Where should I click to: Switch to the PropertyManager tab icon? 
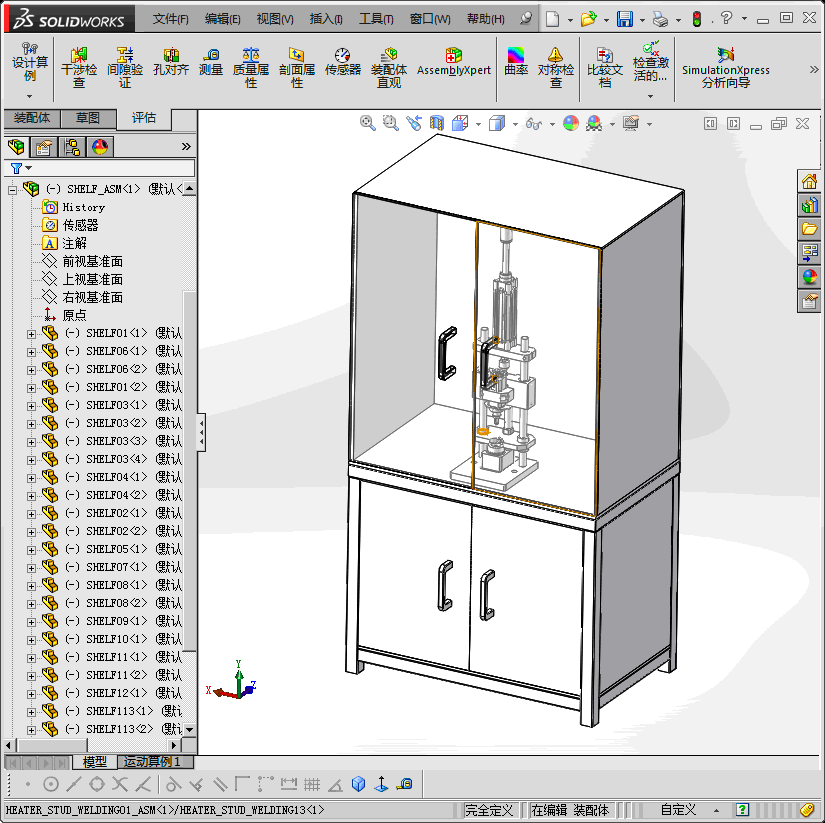pos(44,147)
